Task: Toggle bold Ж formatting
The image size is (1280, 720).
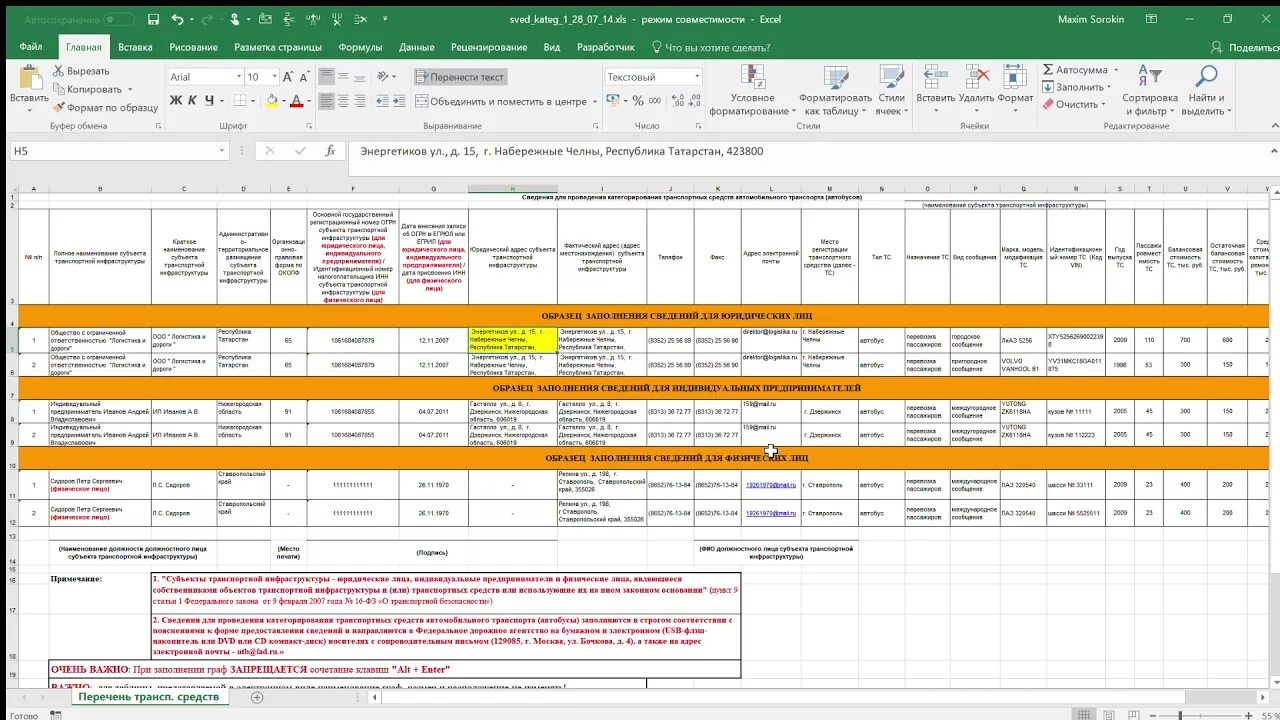Action: pyautogui.click(x=175, y=100)
